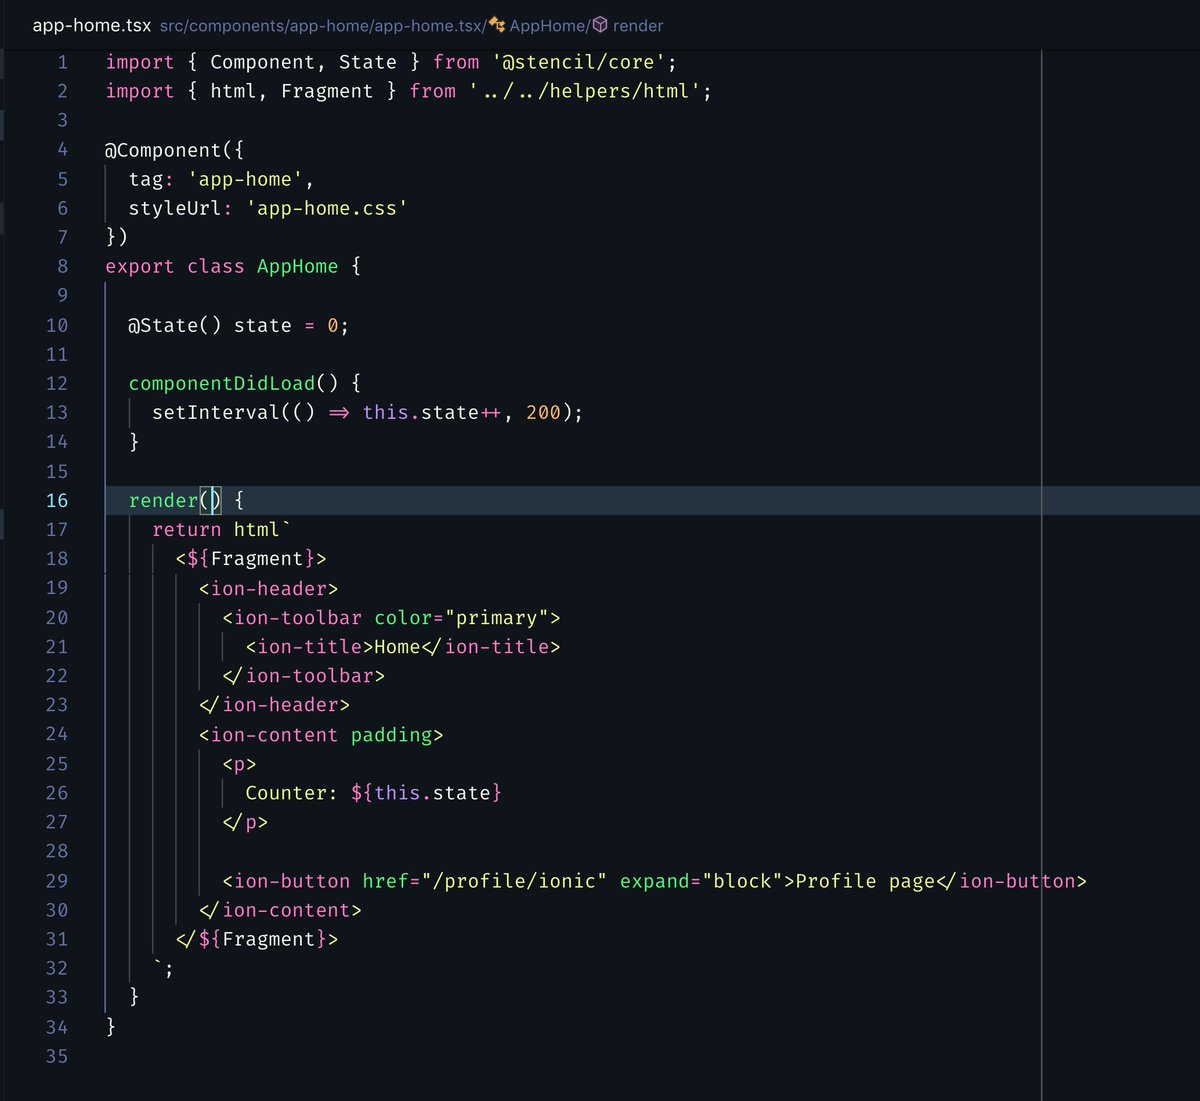Click the AppHome class symbol icon in breadcrumb
Screen dimensions: 1200x1101
click(497, 25)
